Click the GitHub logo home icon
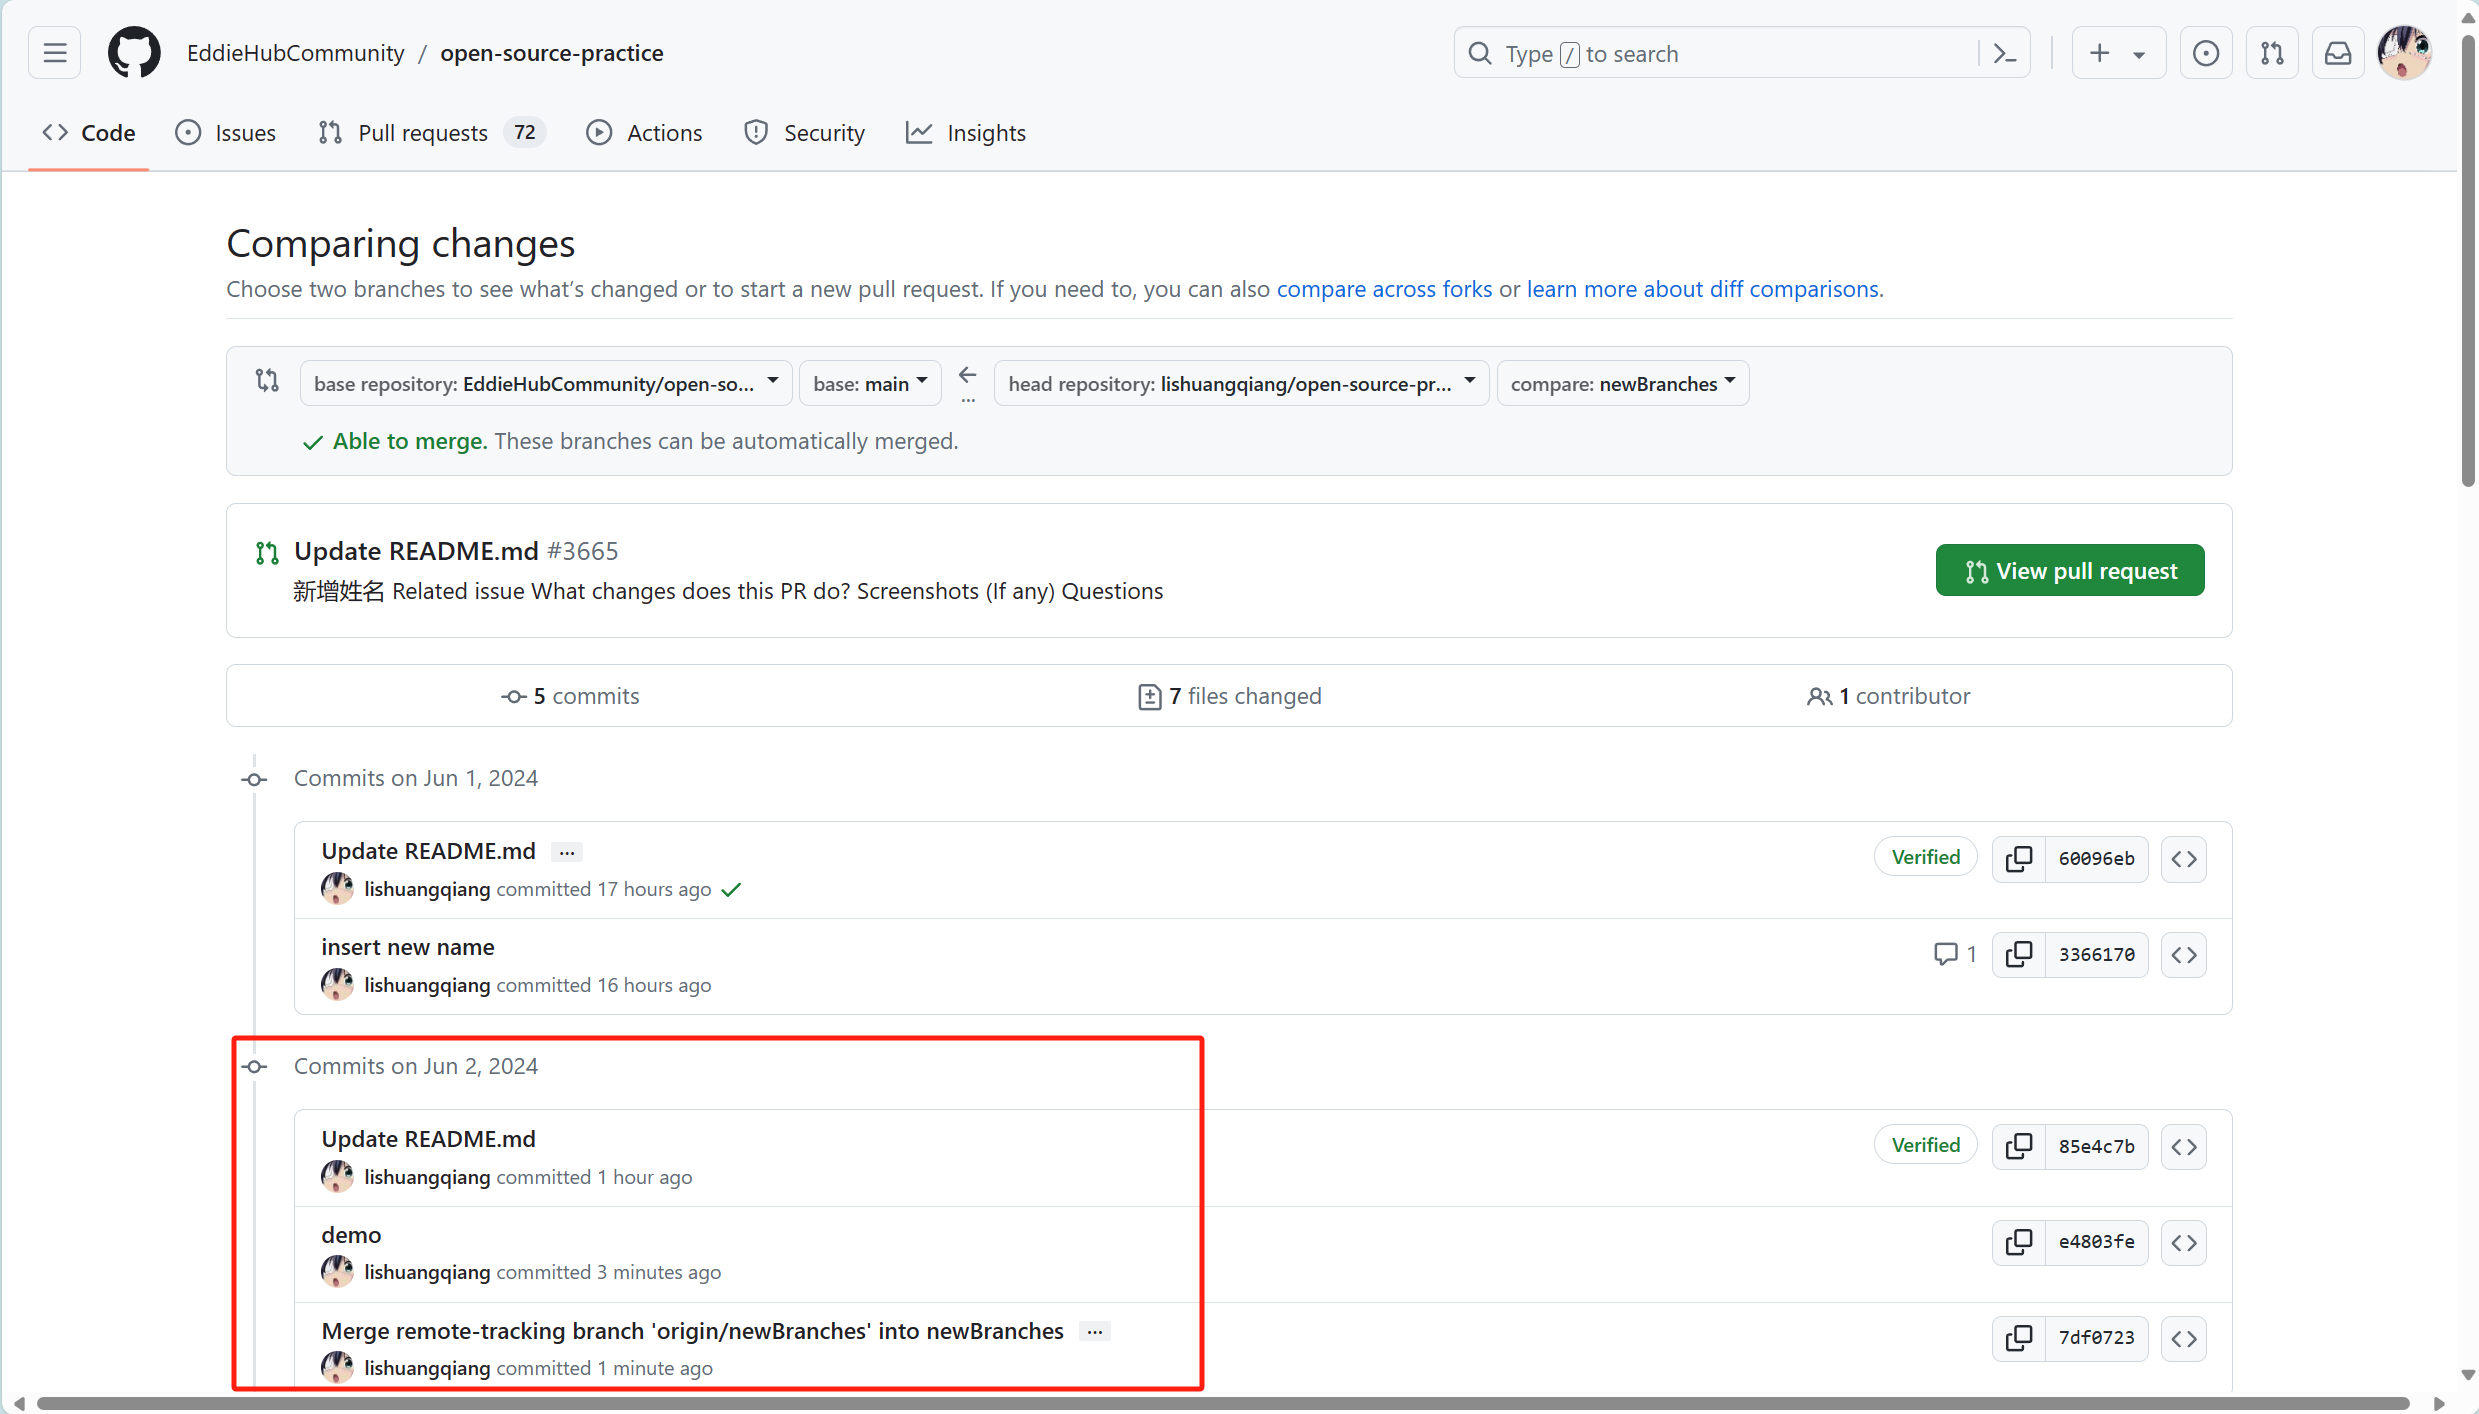 coord(134,53)
